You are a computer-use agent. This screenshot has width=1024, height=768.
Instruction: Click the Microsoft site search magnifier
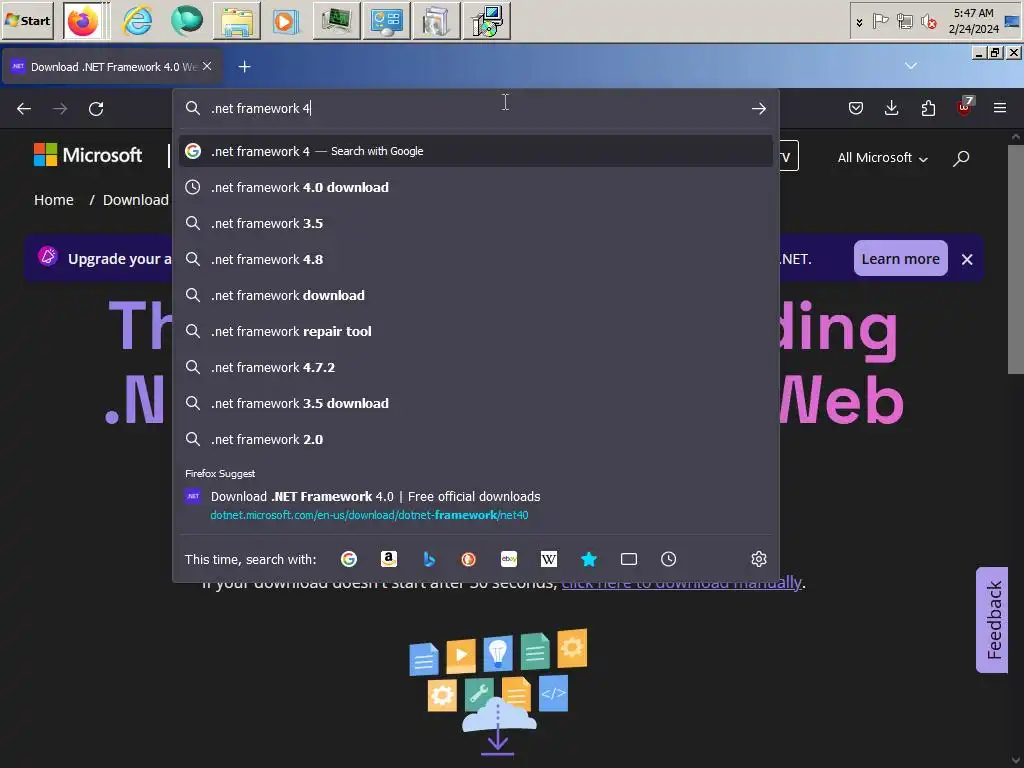pyautogui.click(x=961, y=158)
